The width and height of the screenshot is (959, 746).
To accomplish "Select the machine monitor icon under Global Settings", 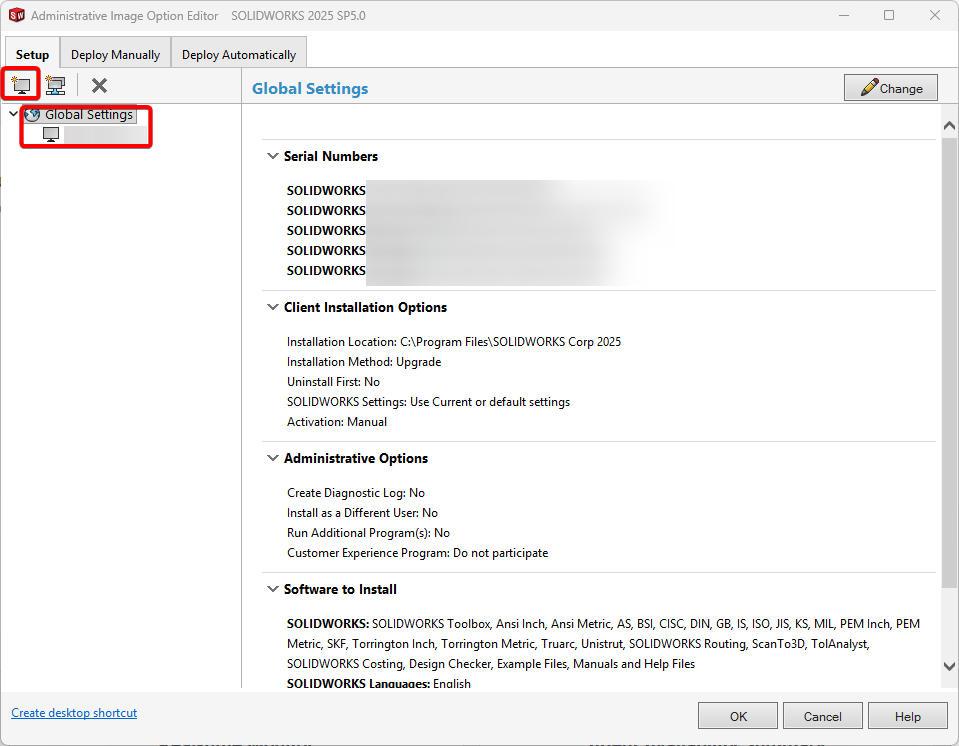I will coord(51,135).
